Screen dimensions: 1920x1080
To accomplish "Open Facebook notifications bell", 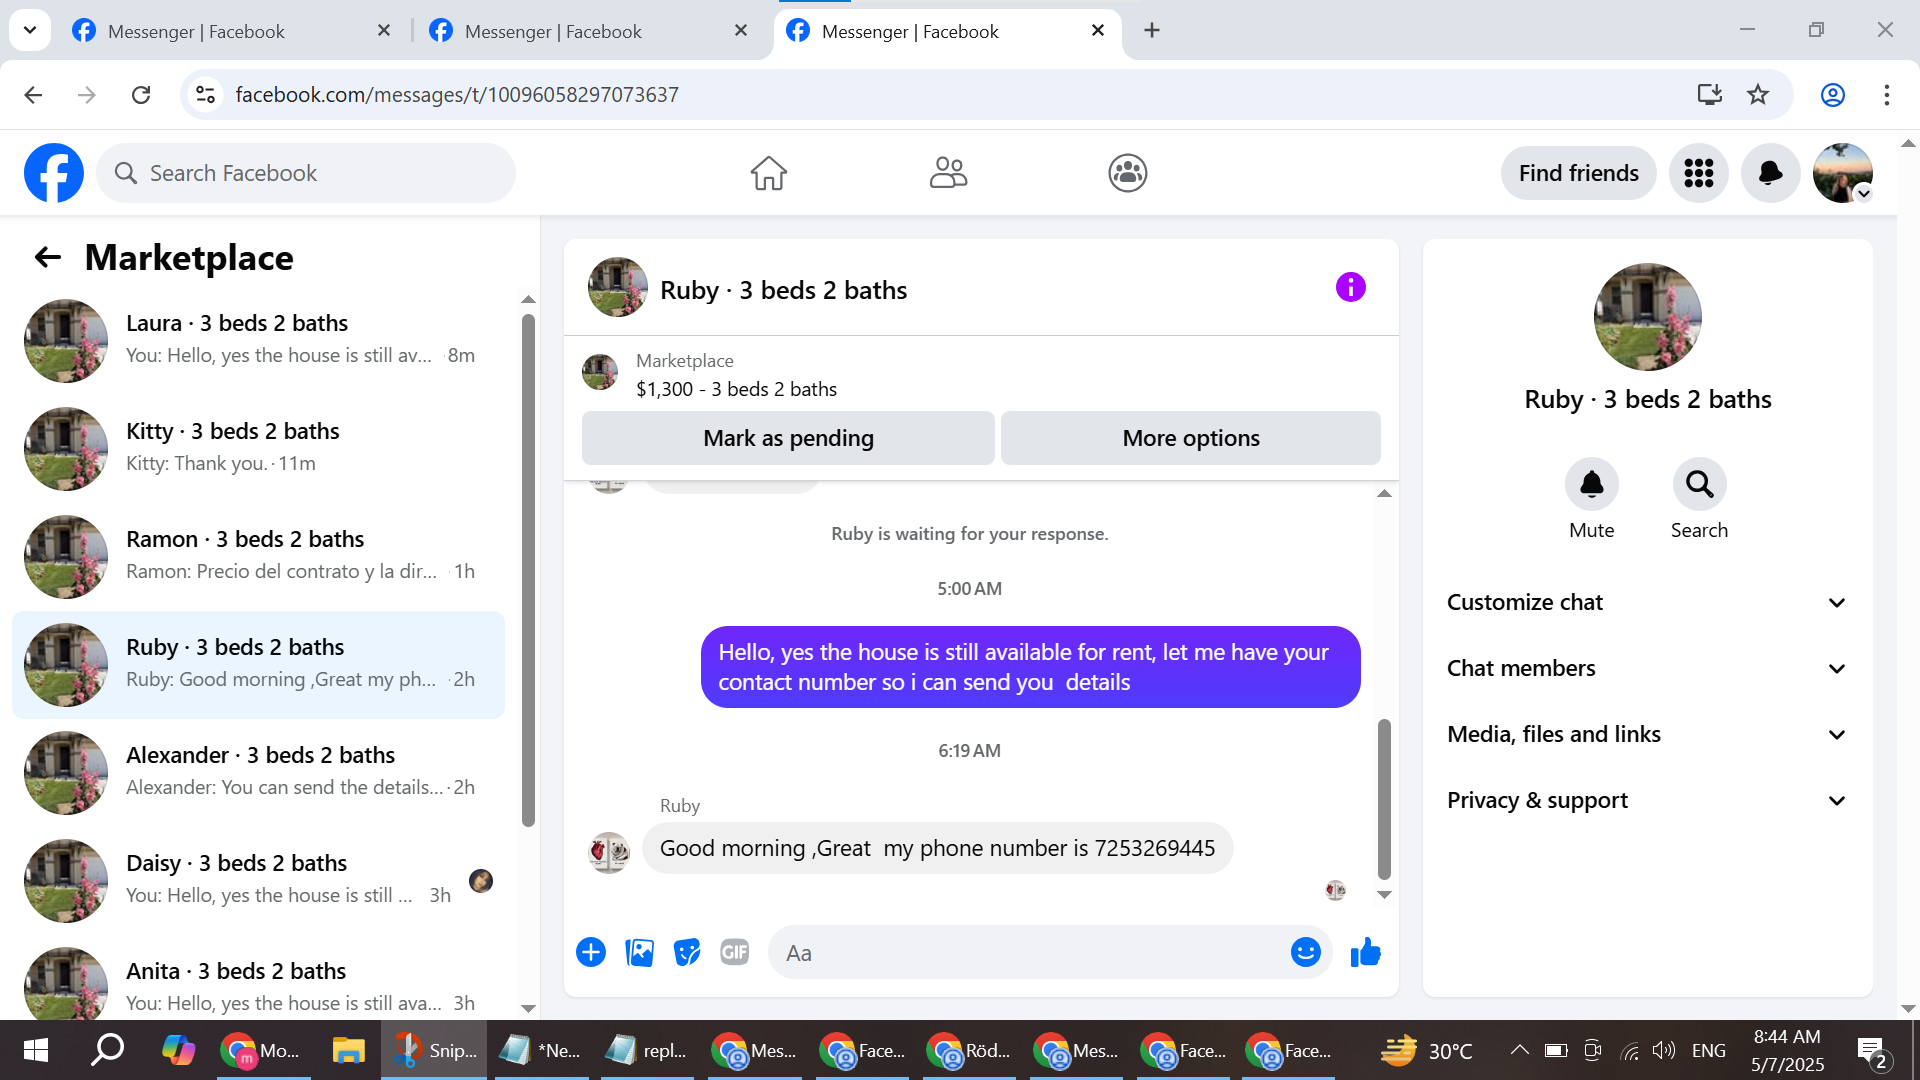I will pyautogui.click(x=1770, y=173).
